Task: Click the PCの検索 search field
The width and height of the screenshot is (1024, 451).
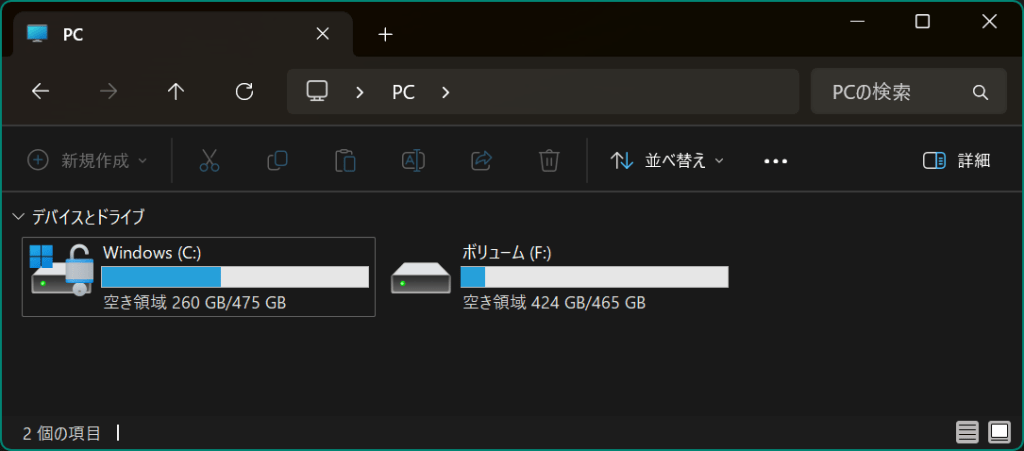Action: point(895,92)
